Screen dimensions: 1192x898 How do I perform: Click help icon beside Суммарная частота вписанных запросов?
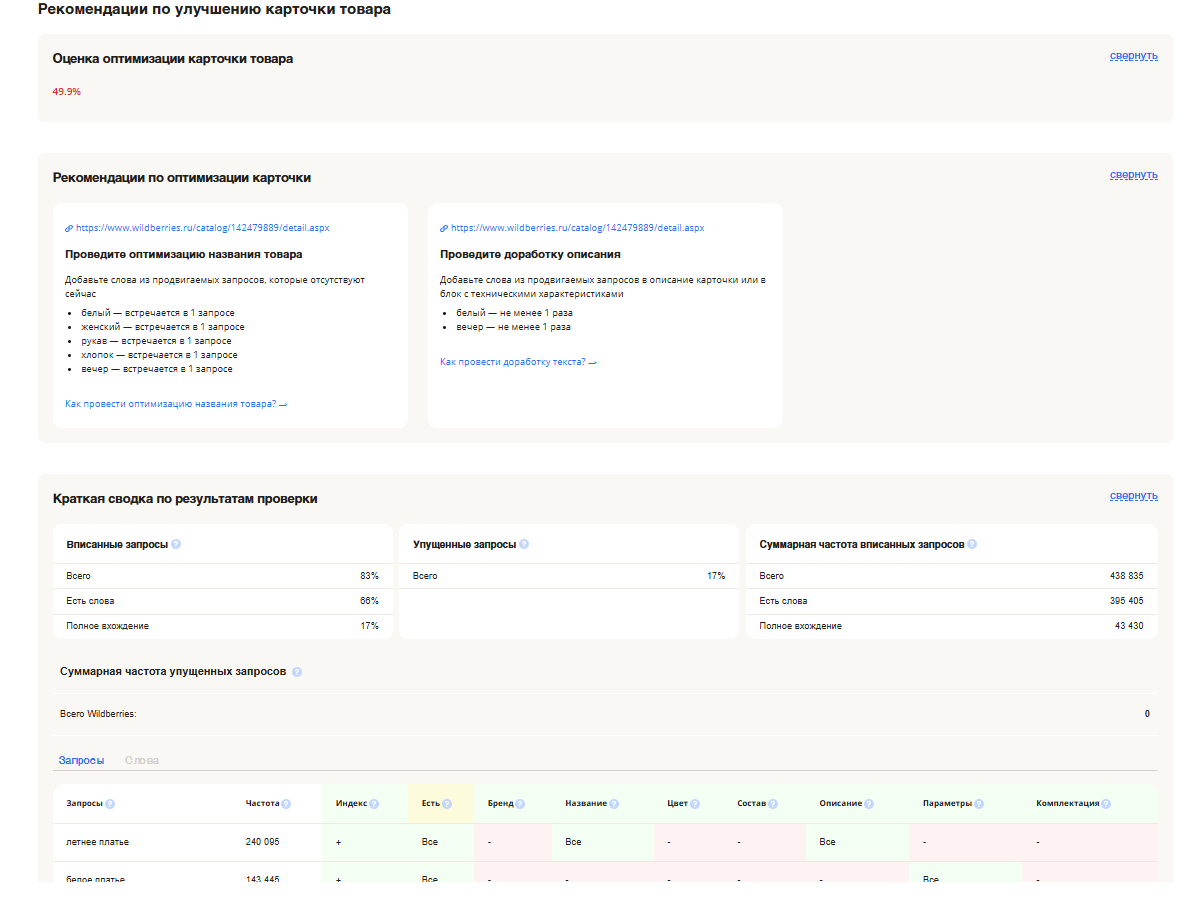[972, 545]
